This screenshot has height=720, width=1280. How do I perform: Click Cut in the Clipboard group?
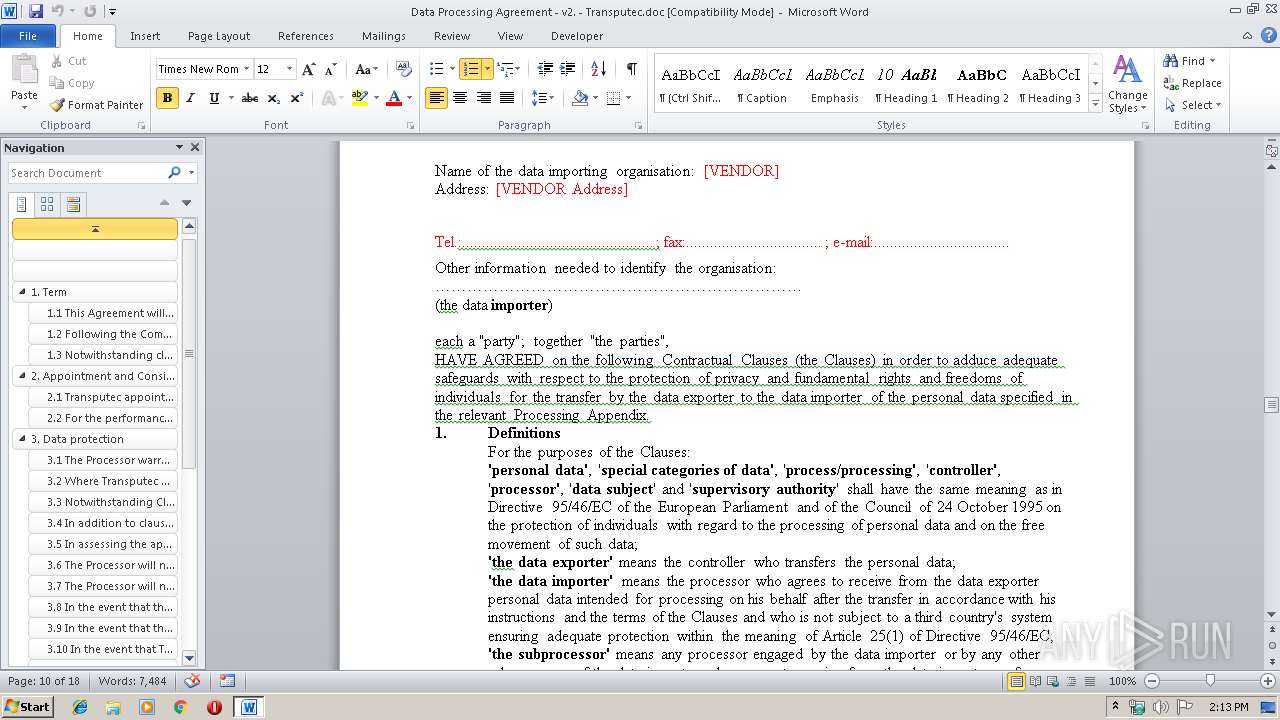pyautogui.click(x=68, y=61)
